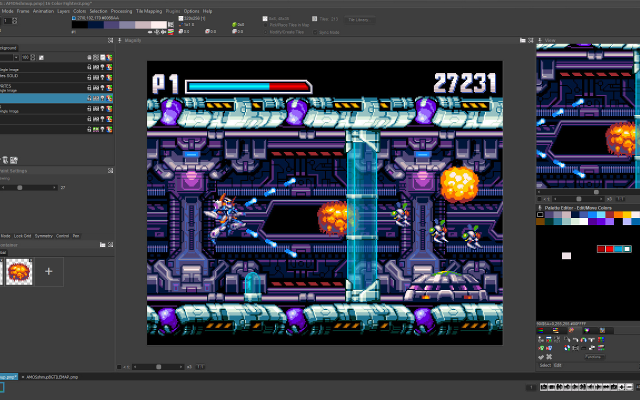
Task: Add a new brush with plus tile
Action: 49,272
